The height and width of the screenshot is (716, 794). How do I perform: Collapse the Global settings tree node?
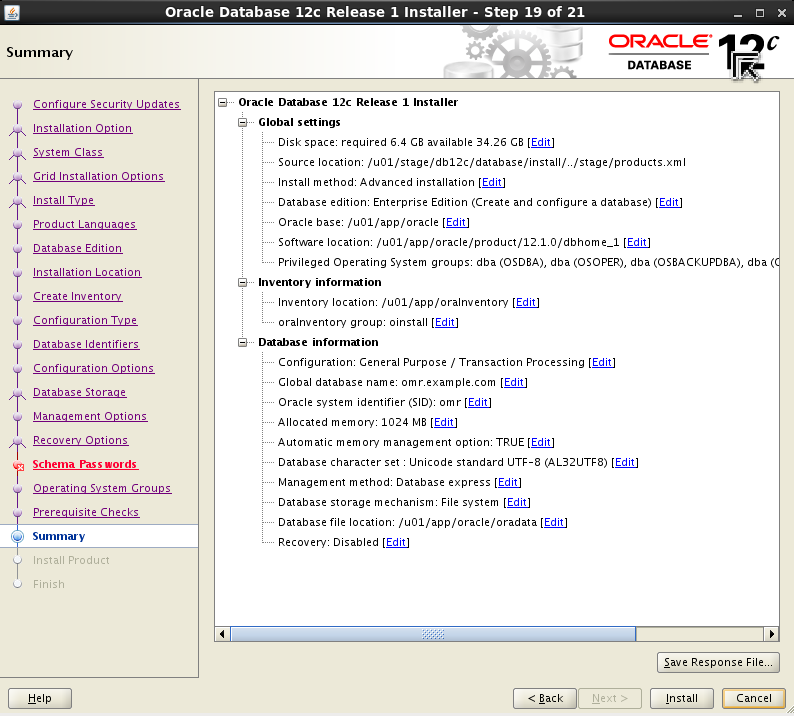(x=243, y=122)
